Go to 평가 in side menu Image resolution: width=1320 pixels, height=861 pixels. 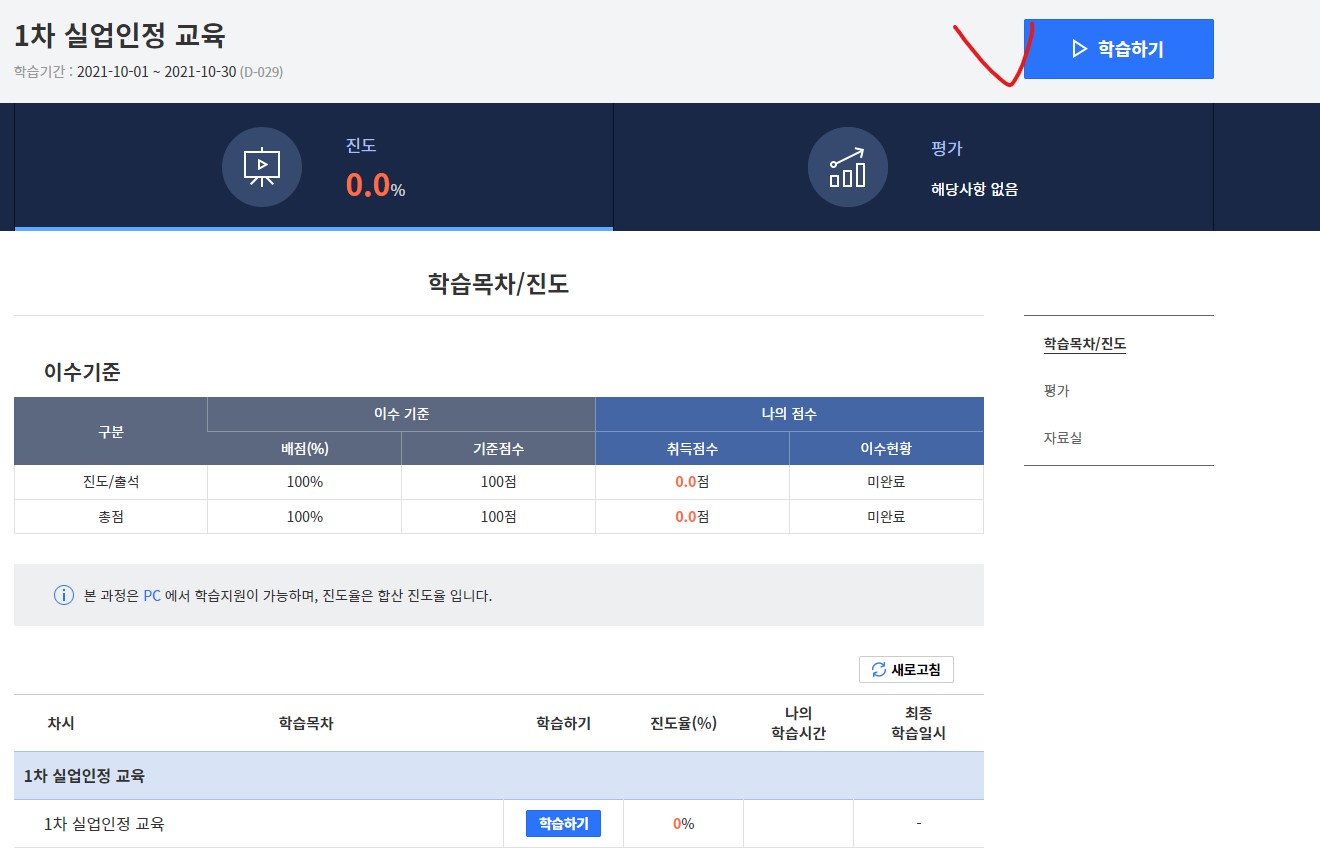1057,391
